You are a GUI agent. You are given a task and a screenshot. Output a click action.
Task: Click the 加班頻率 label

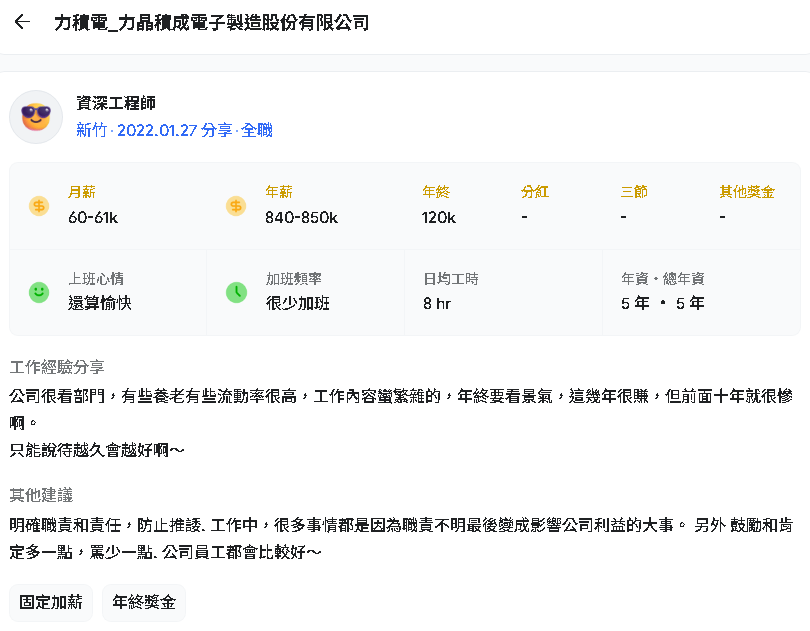pos(293,279)
